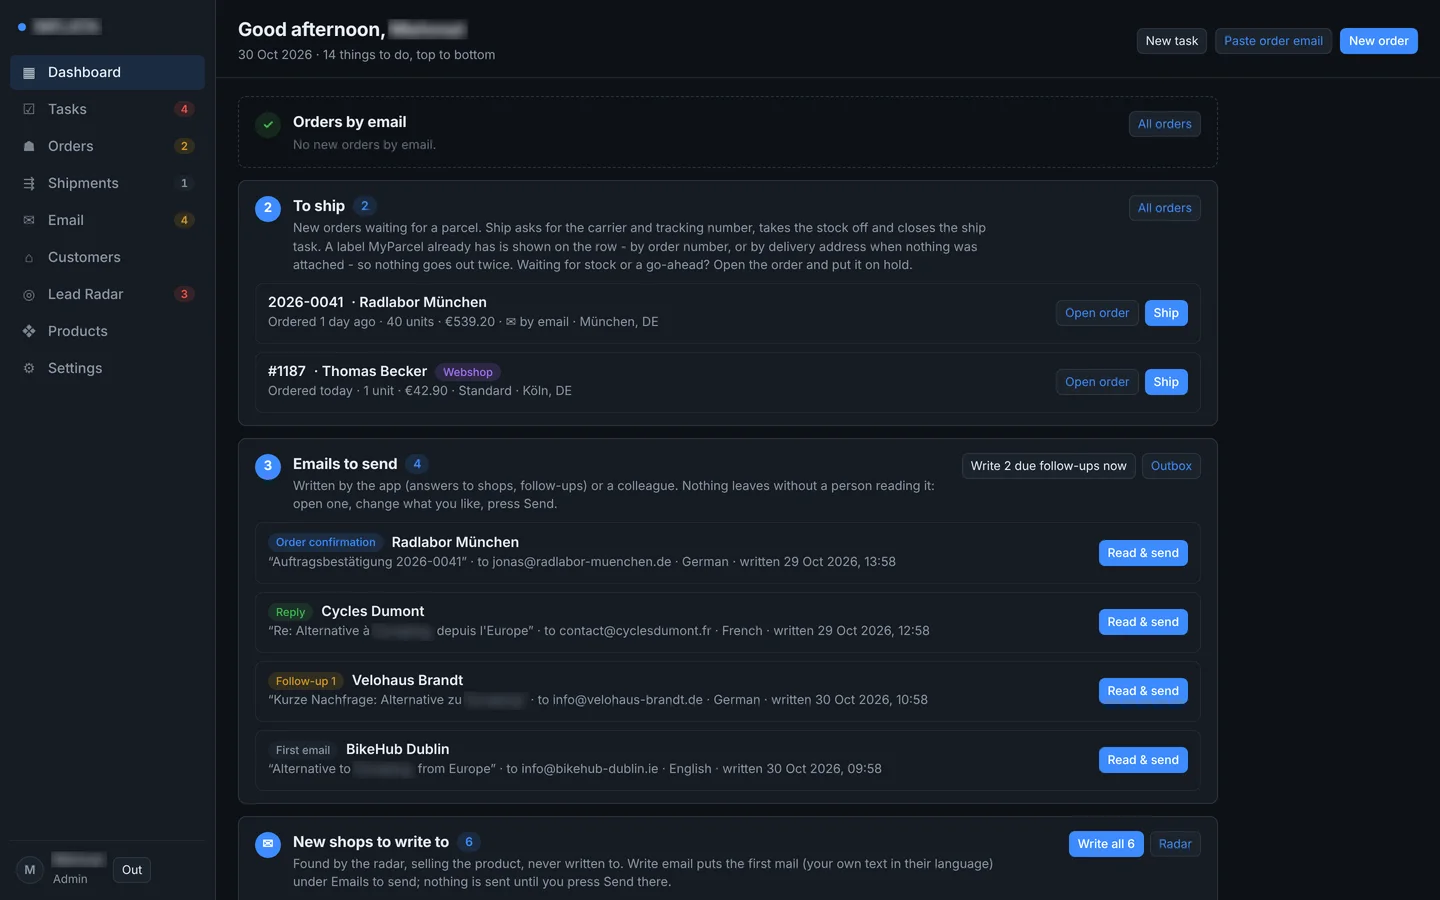This screenshot has width=1440, height=900.
Task: Open the Lead Radar section
Action: [107, 294]
